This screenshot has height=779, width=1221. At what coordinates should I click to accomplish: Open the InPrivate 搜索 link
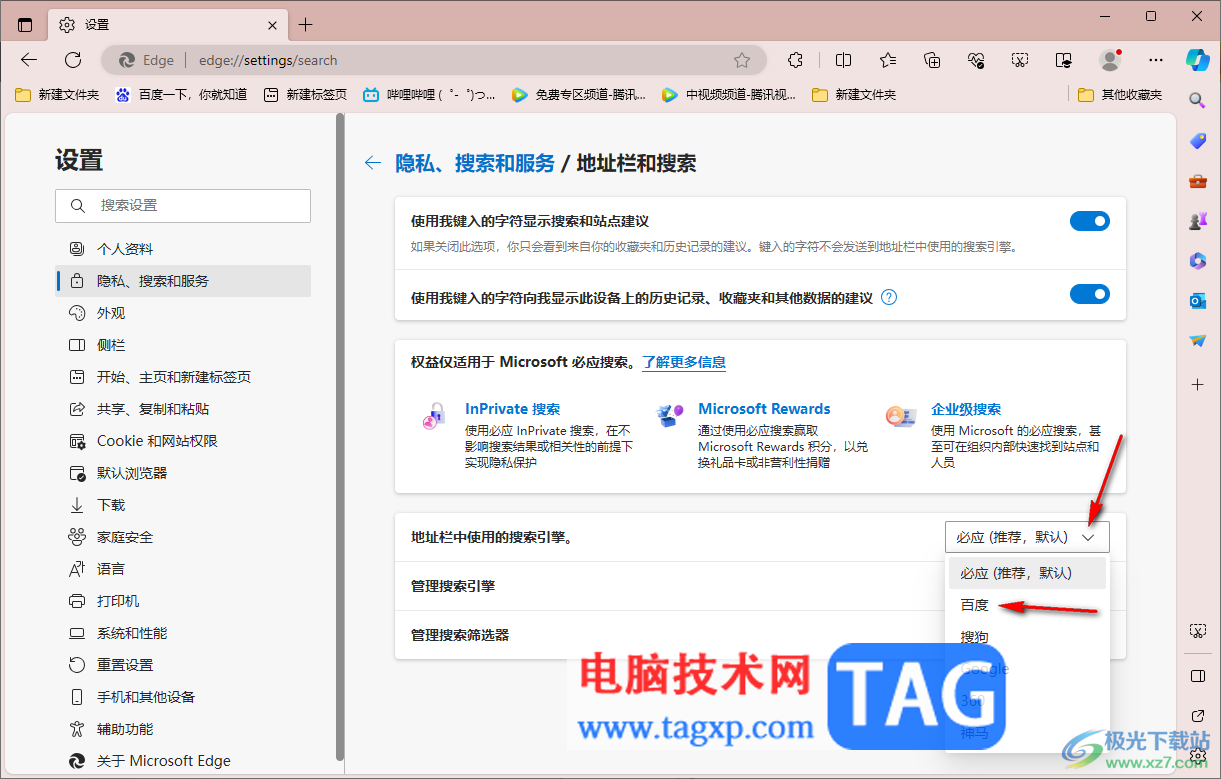pyautogui.click(x=512, y=409)
